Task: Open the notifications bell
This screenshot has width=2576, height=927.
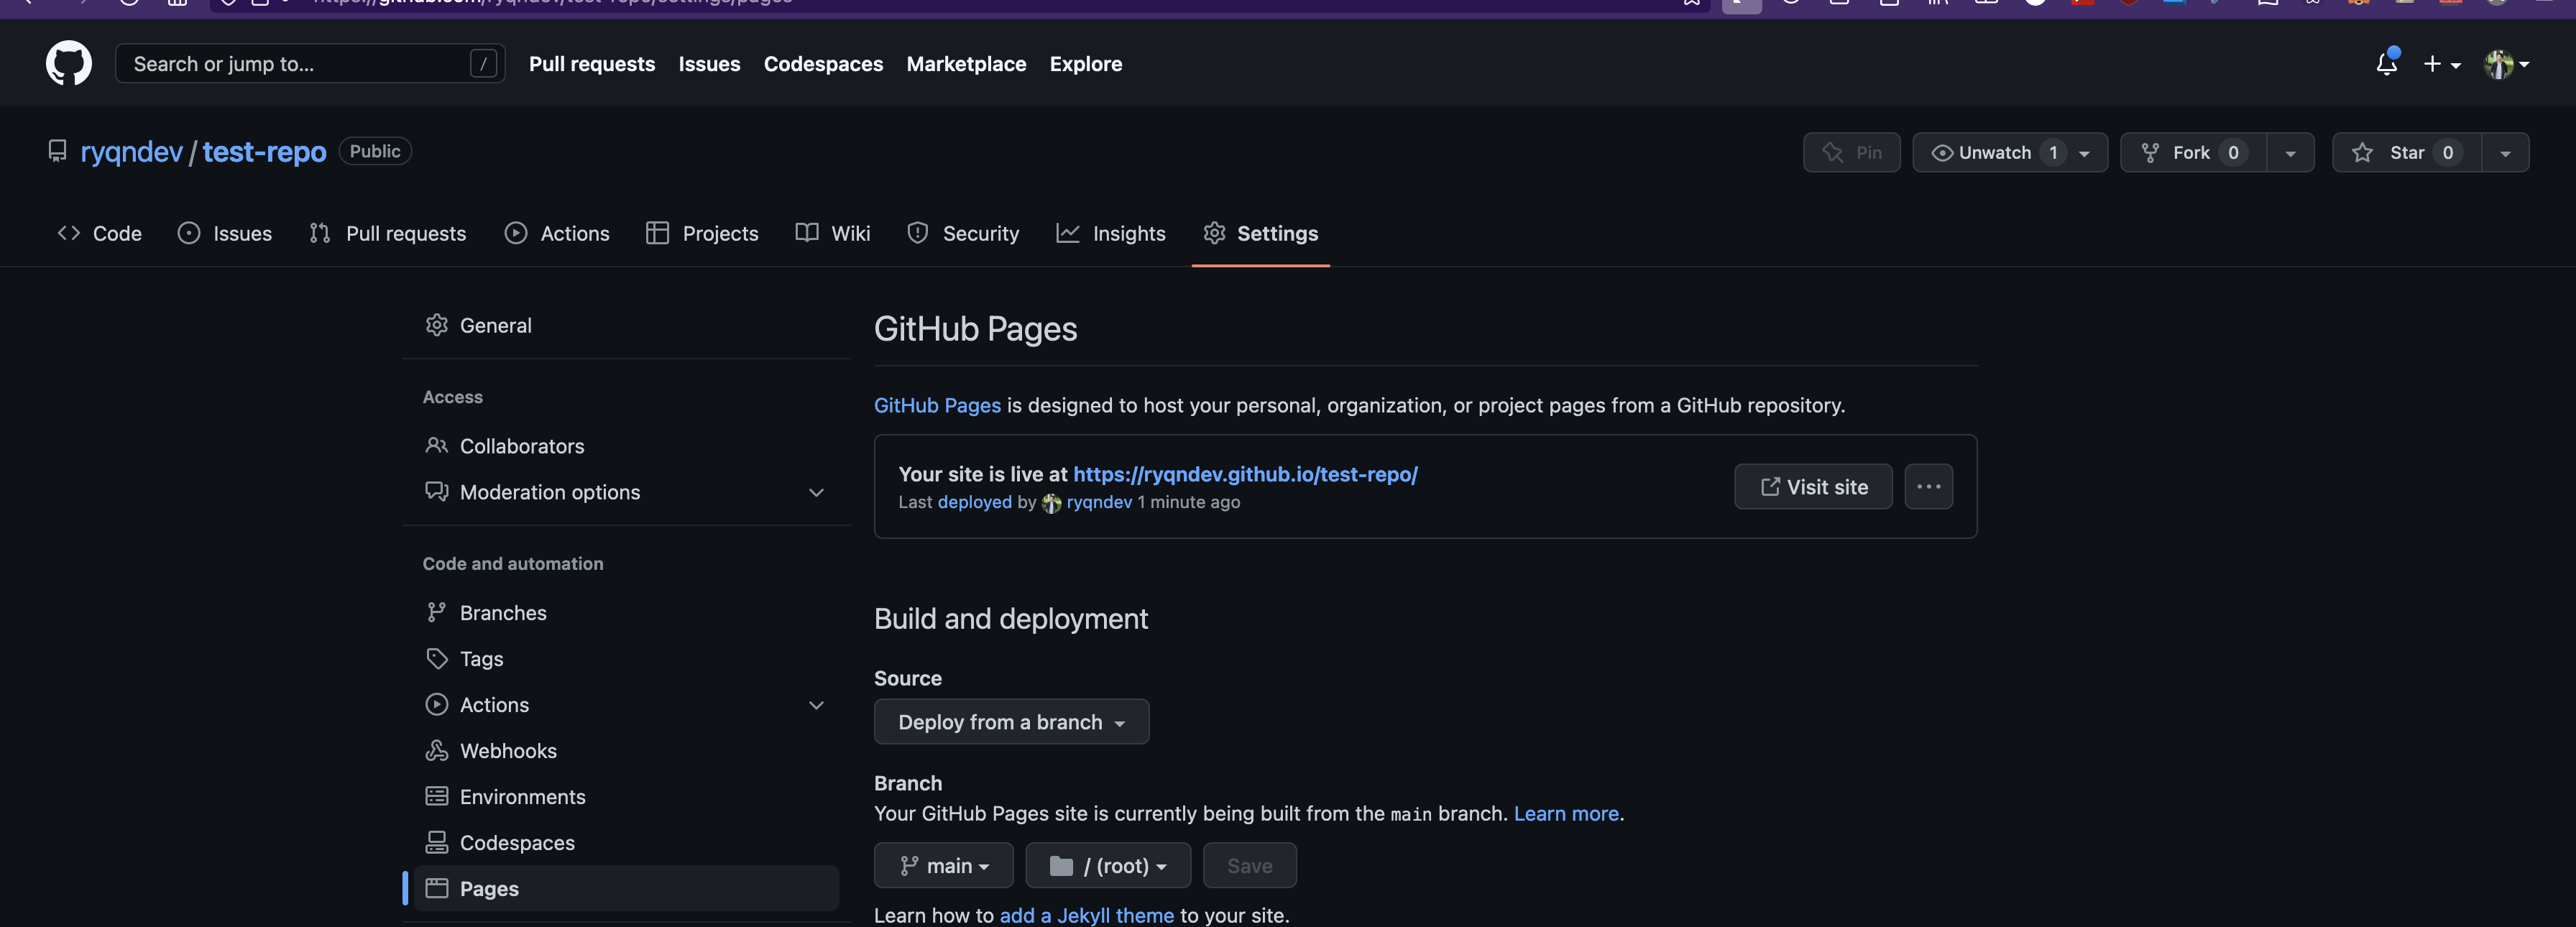Action: 2387,63
